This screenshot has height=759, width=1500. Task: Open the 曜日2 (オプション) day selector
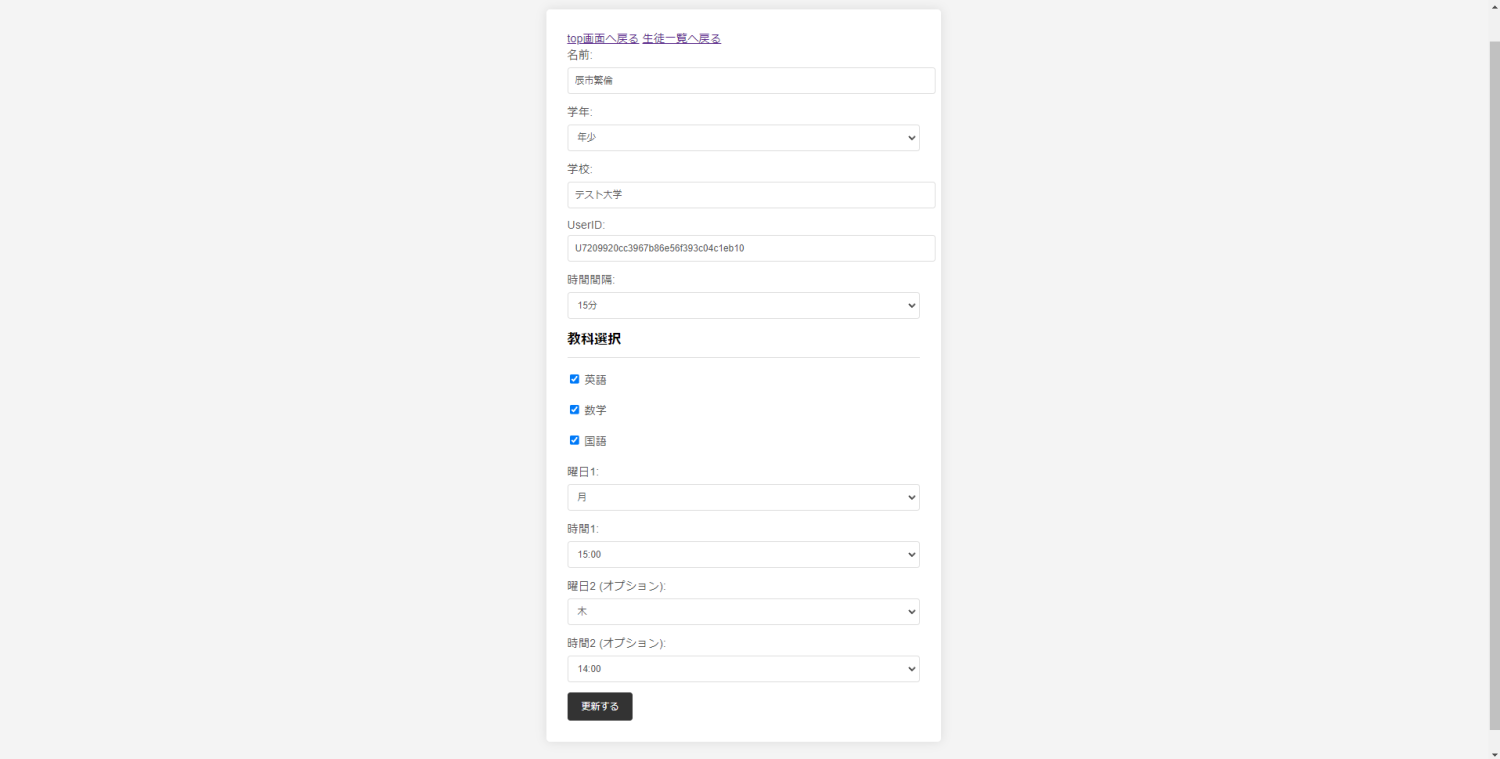click(742, 611)
